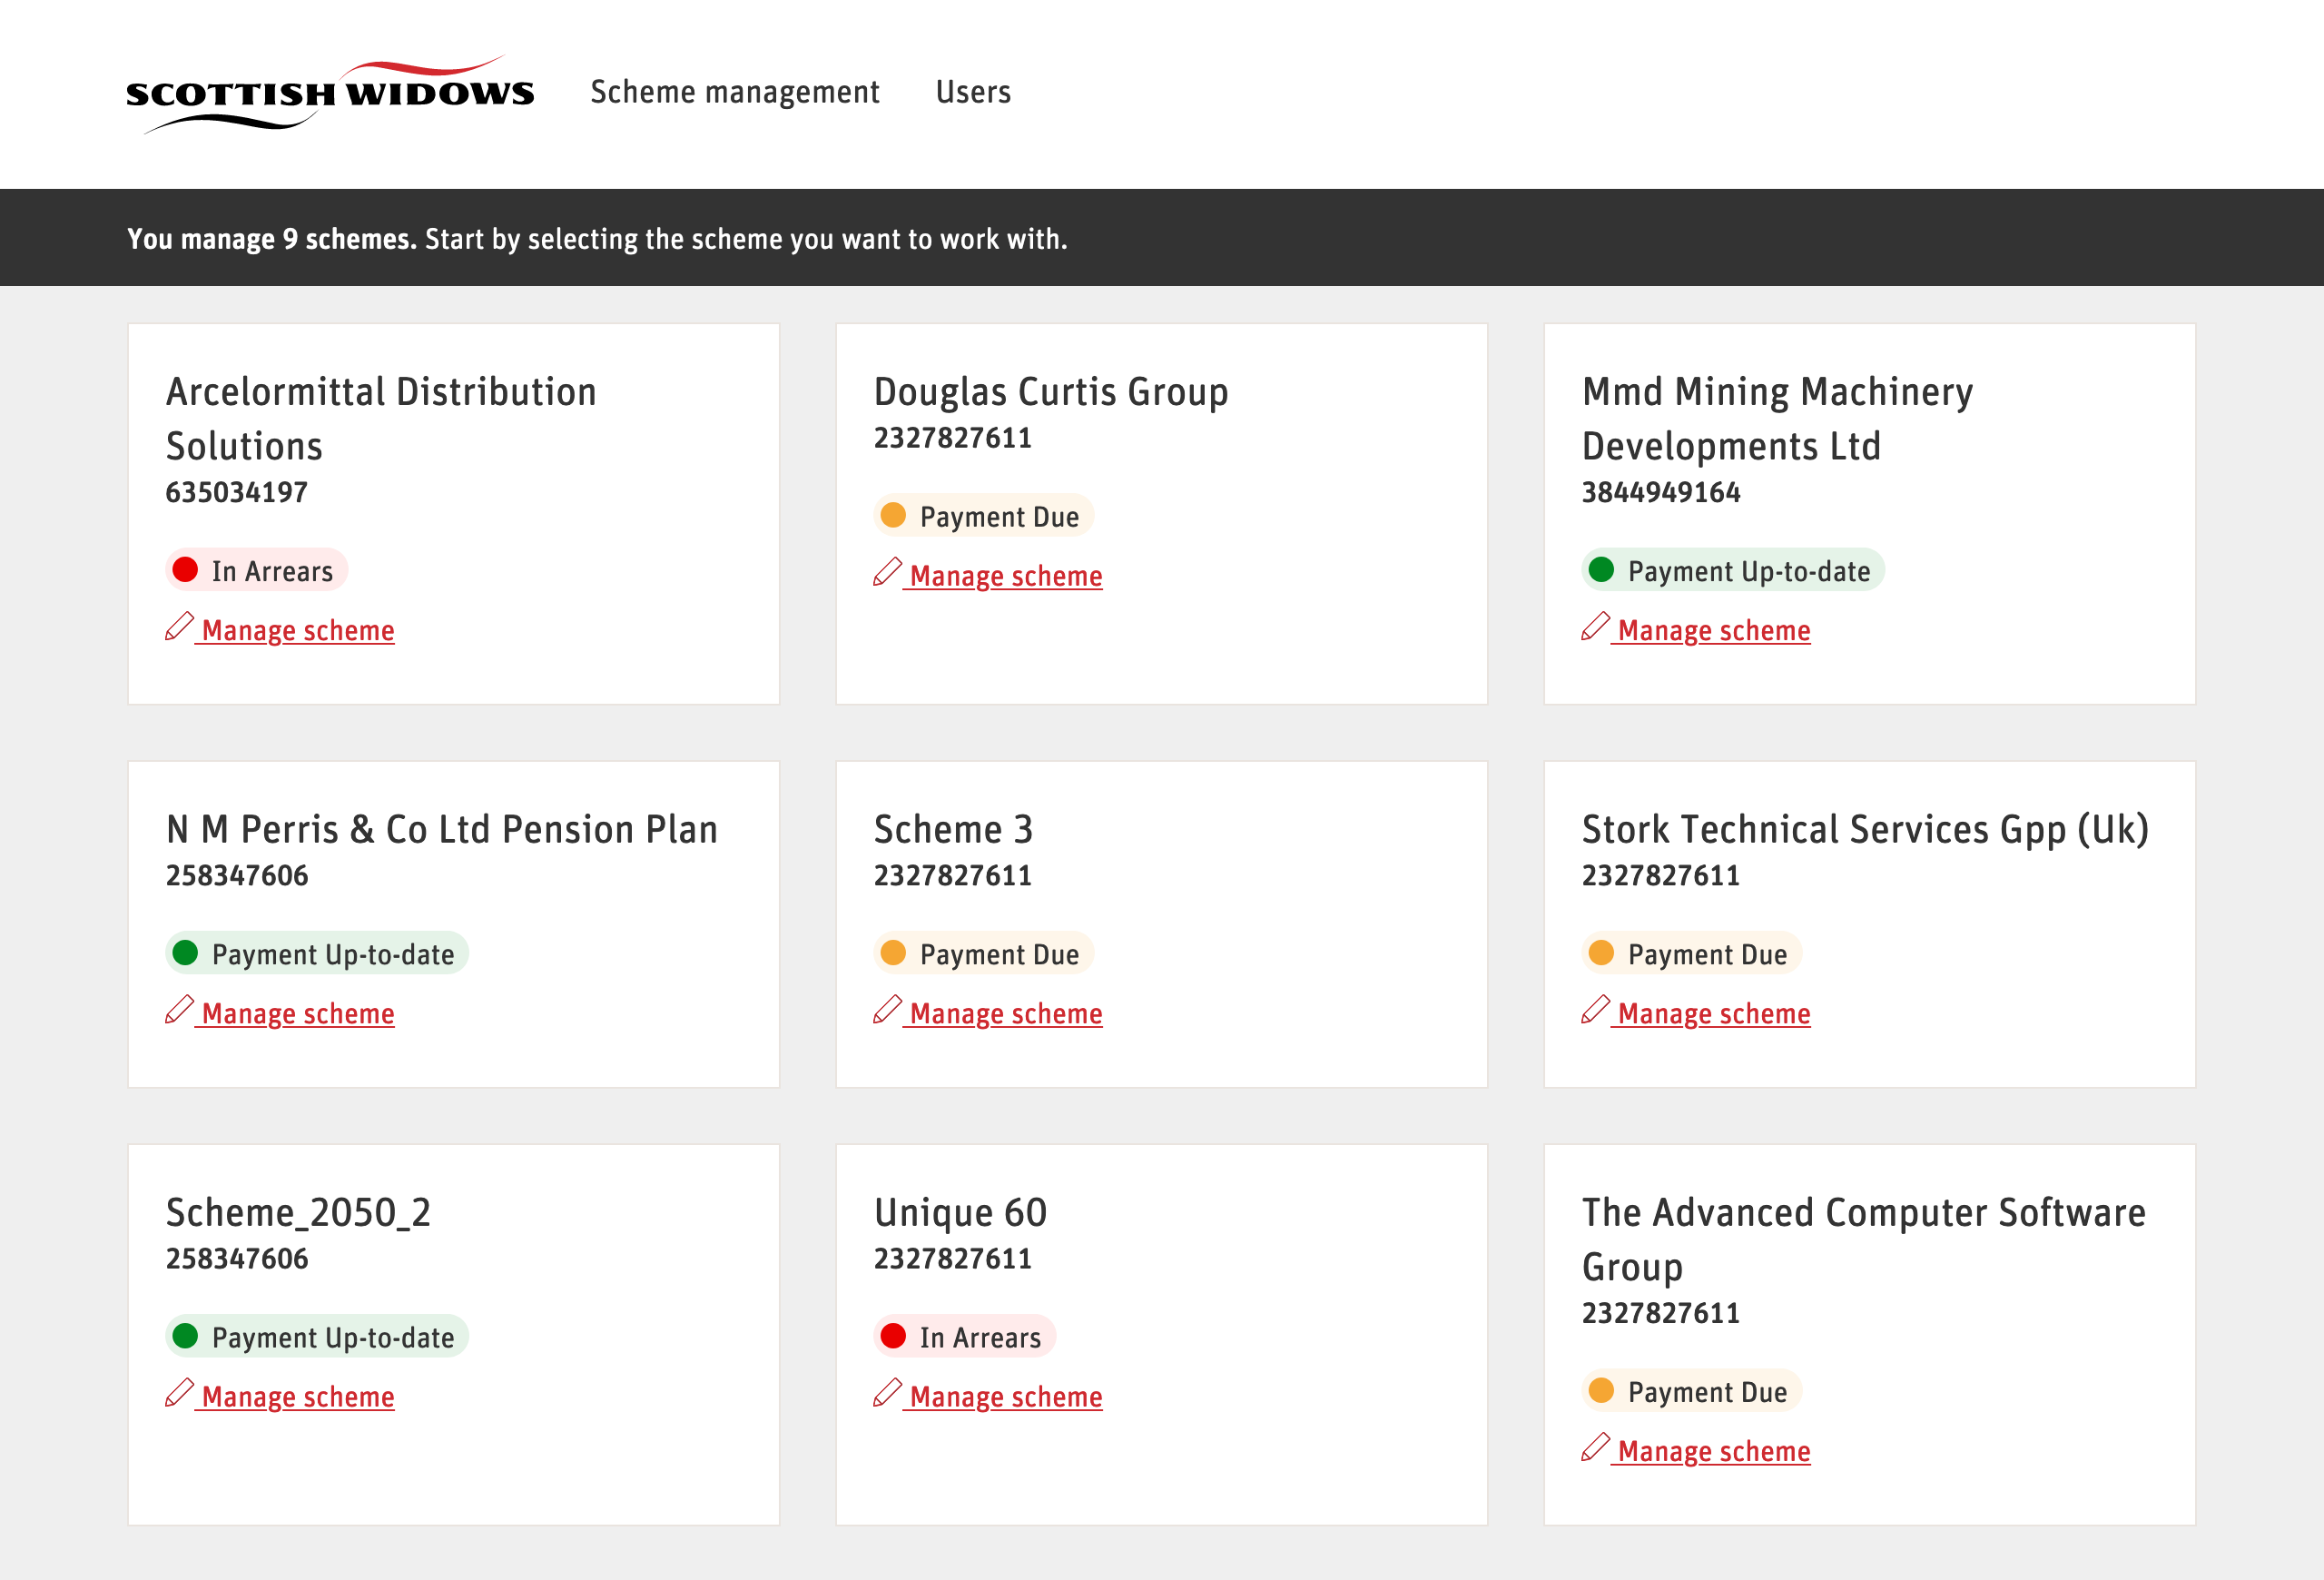
Task: Click pencil icon in Douglas Curtis Group card
Action: pyautogui.click(x=888, y=572)
